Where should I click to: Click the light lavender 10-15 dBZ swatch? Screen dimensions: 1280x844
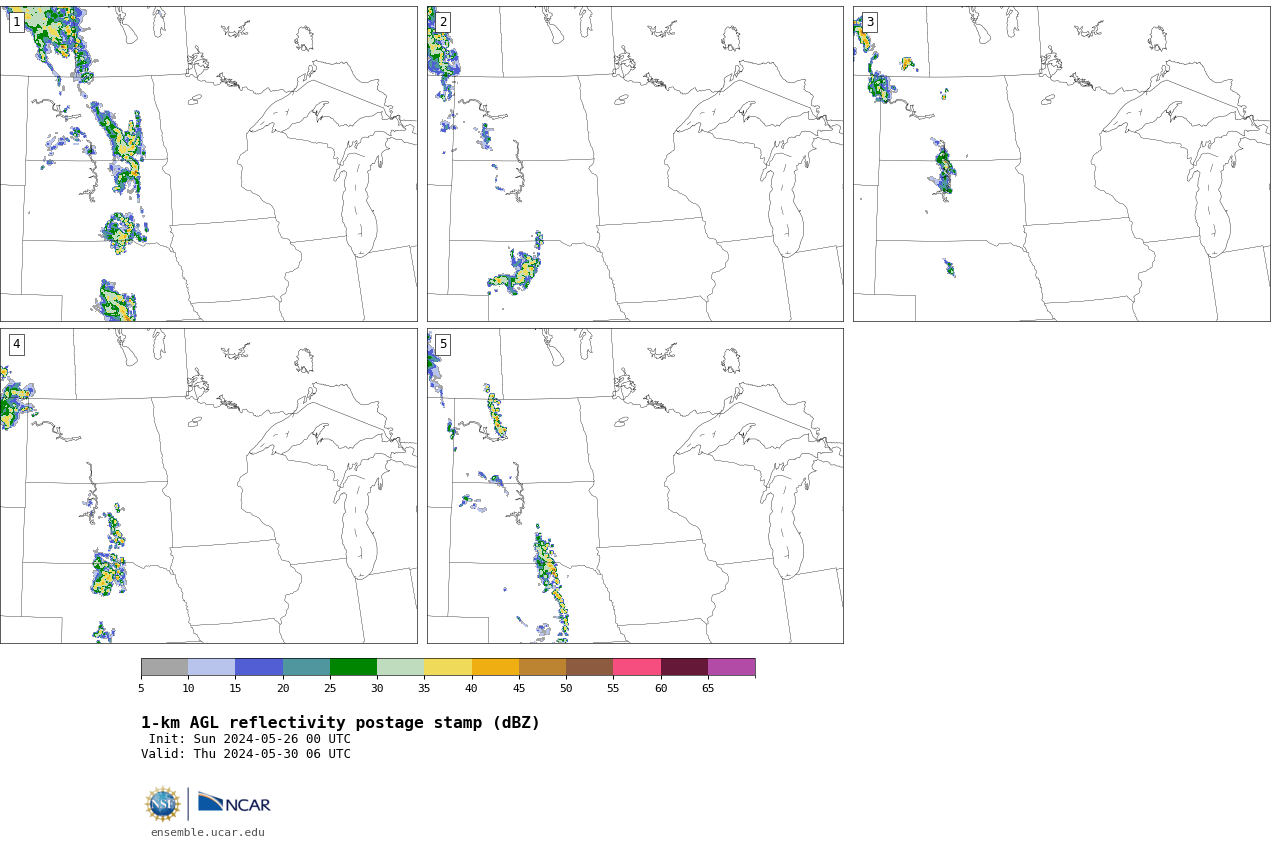pyautogui.click(x=211, y=667)
